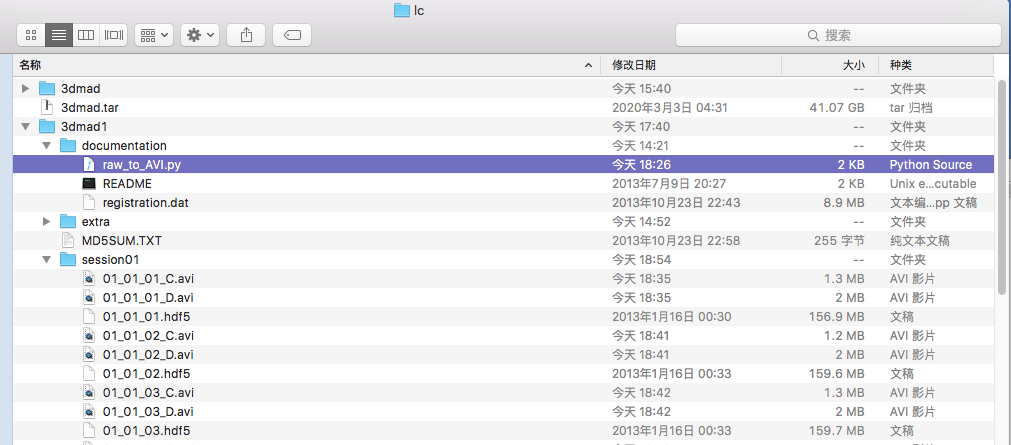
Task: Click the lc folder title icon
Action: click(x=402, y=10)
